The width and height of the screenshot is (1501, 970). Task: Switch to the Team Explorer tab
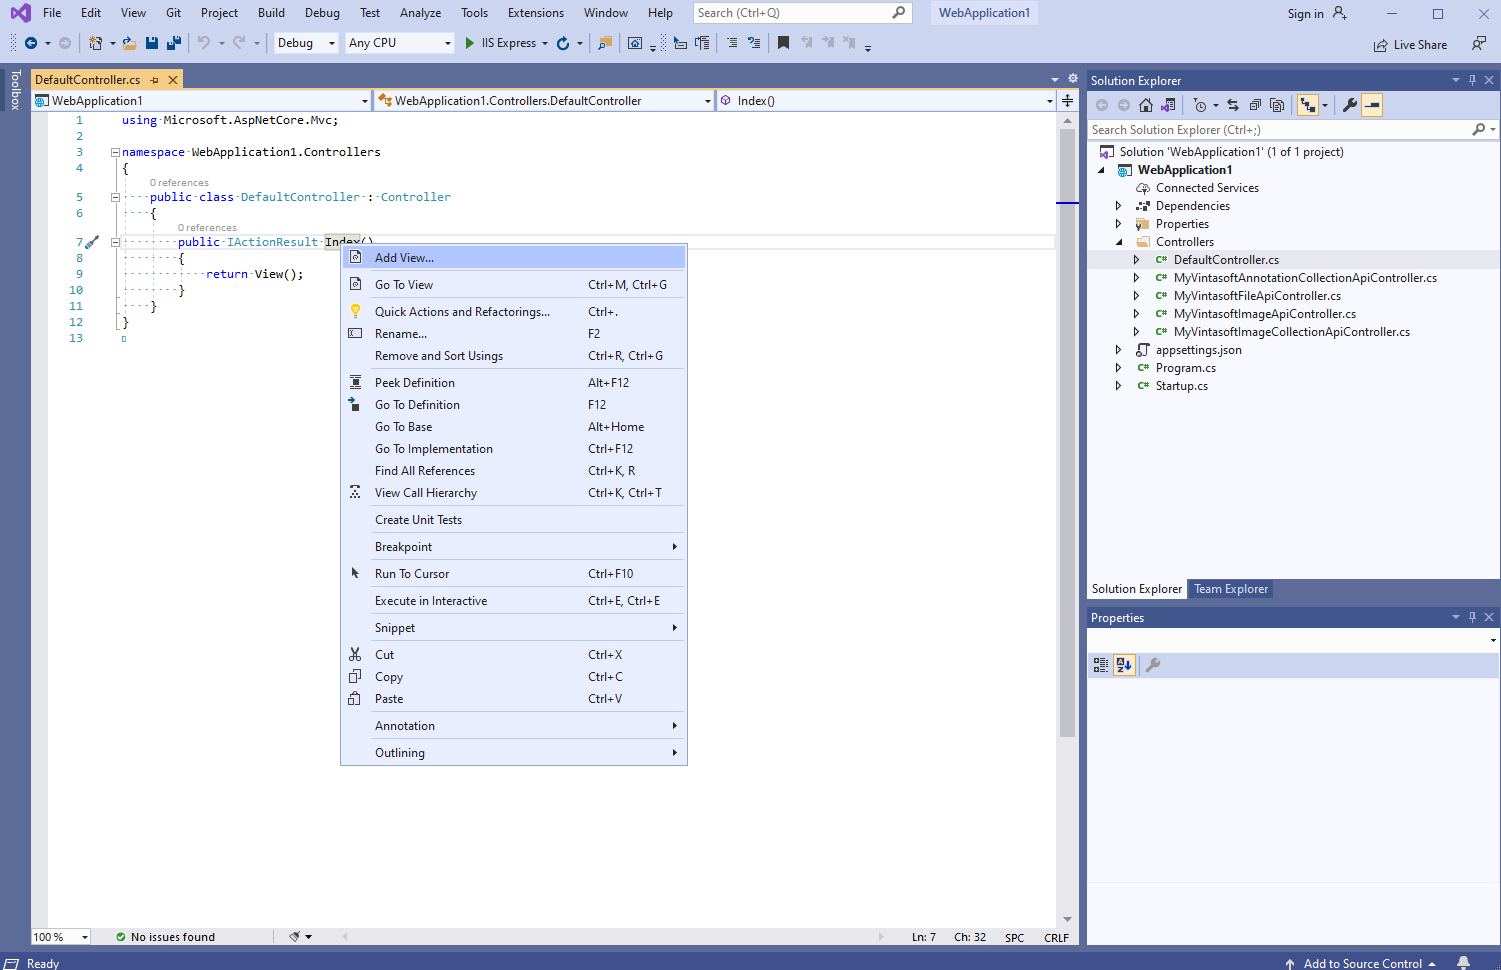(1230, 589)
